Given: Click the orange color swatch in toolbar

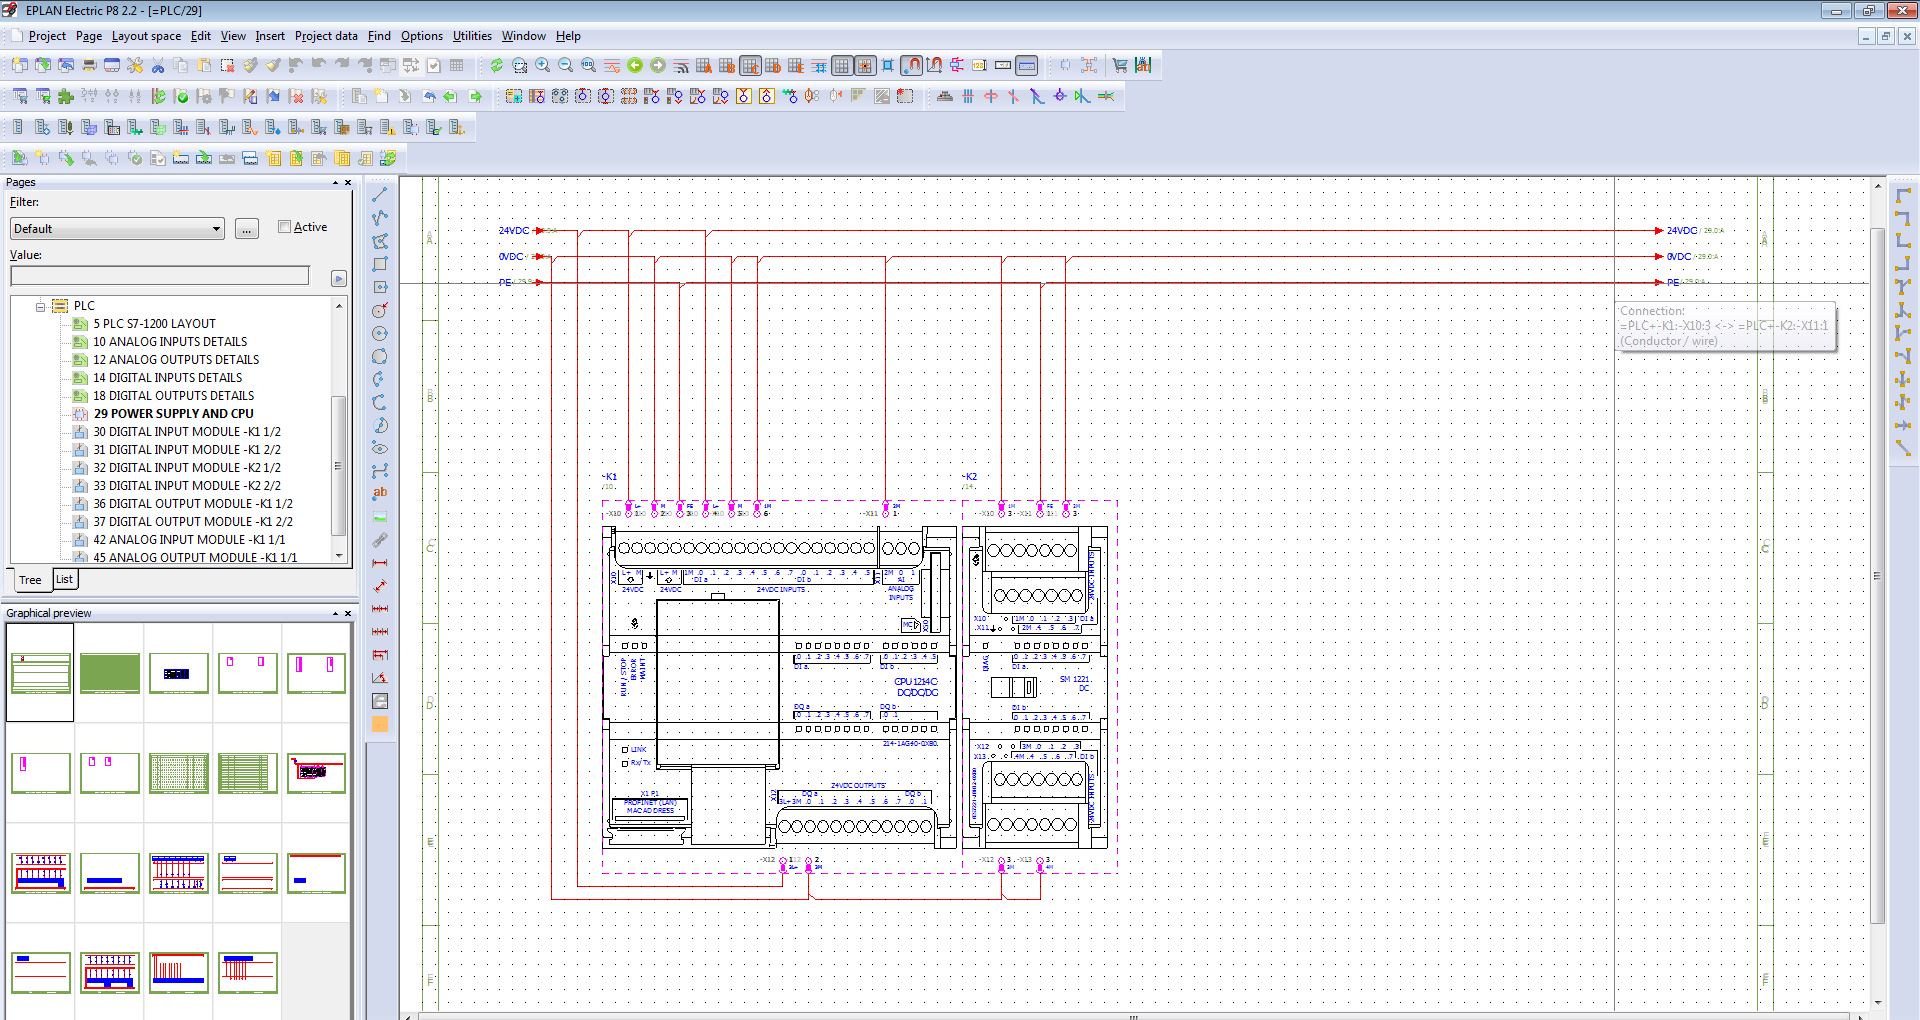Looking at the screenshot, I should click(380, 725).
